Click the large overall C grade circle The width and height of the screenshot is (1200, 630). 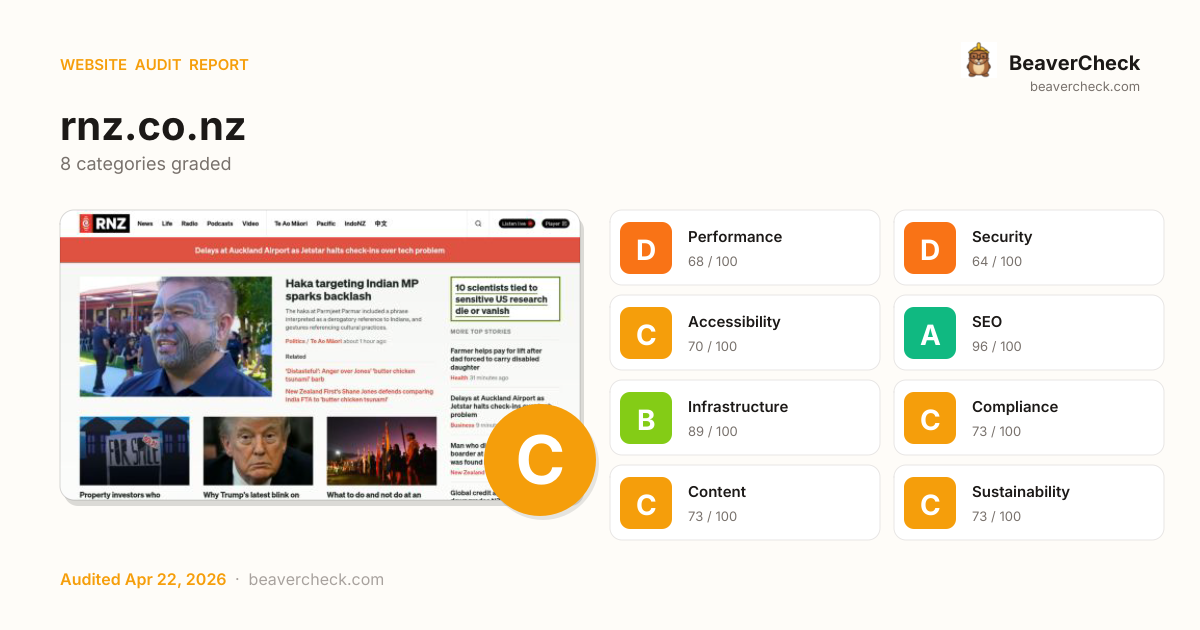pyautogui.click(x=540, y=460)
